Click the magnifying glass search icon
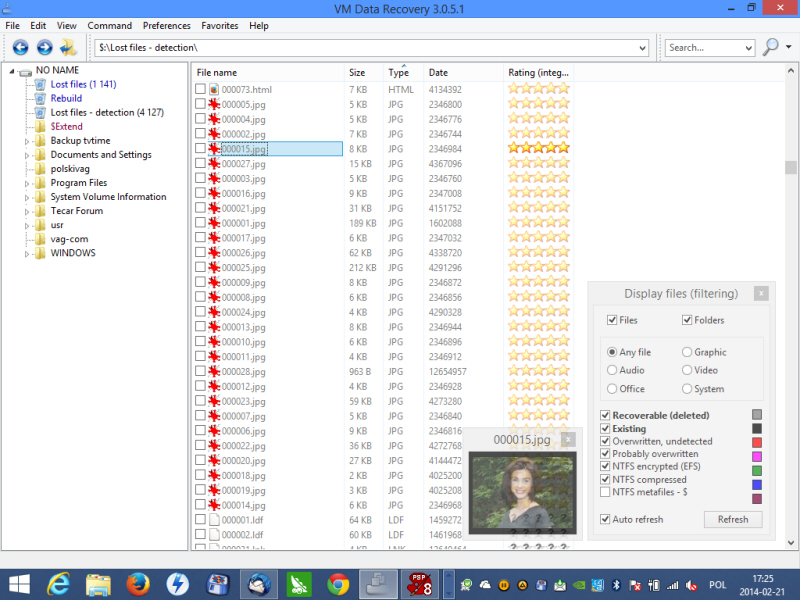Viewport: 800px width, 600px height. pos(770,47)
